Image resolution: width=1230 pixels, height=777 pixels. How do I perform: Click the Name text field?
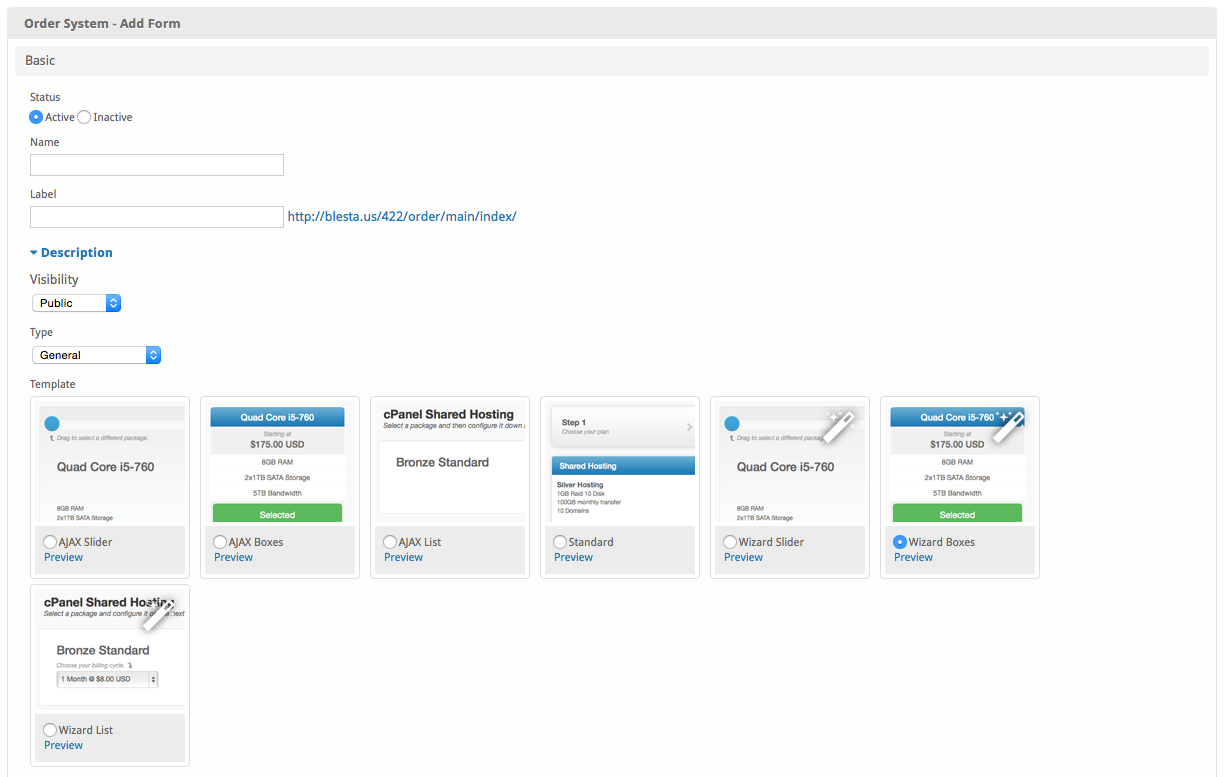coord(157,165)
